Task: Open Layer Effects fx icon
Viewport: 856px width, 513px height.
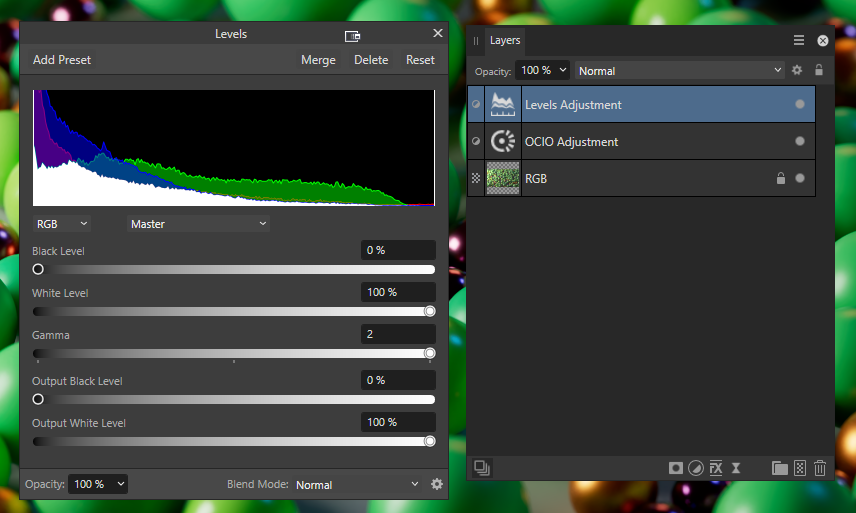Action: point(716,468)
